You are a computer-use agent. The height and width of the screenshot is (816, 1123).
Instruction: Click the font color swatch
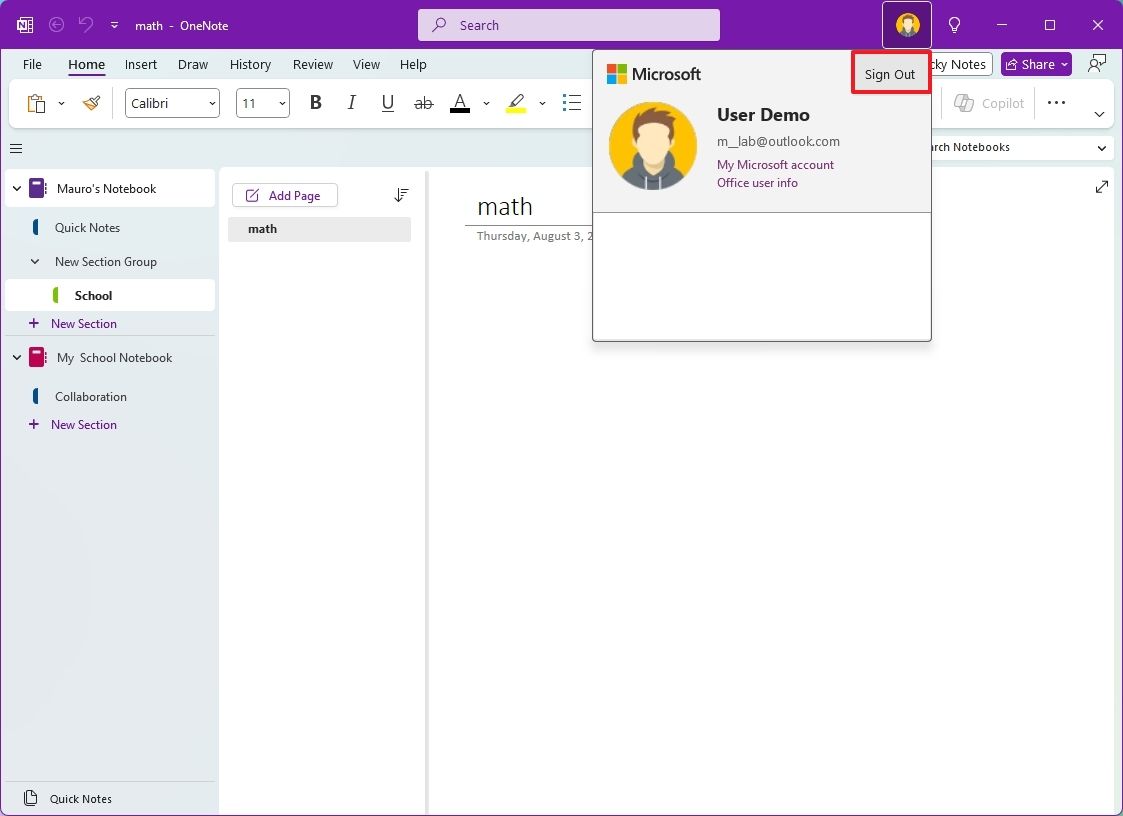point(459,103)
